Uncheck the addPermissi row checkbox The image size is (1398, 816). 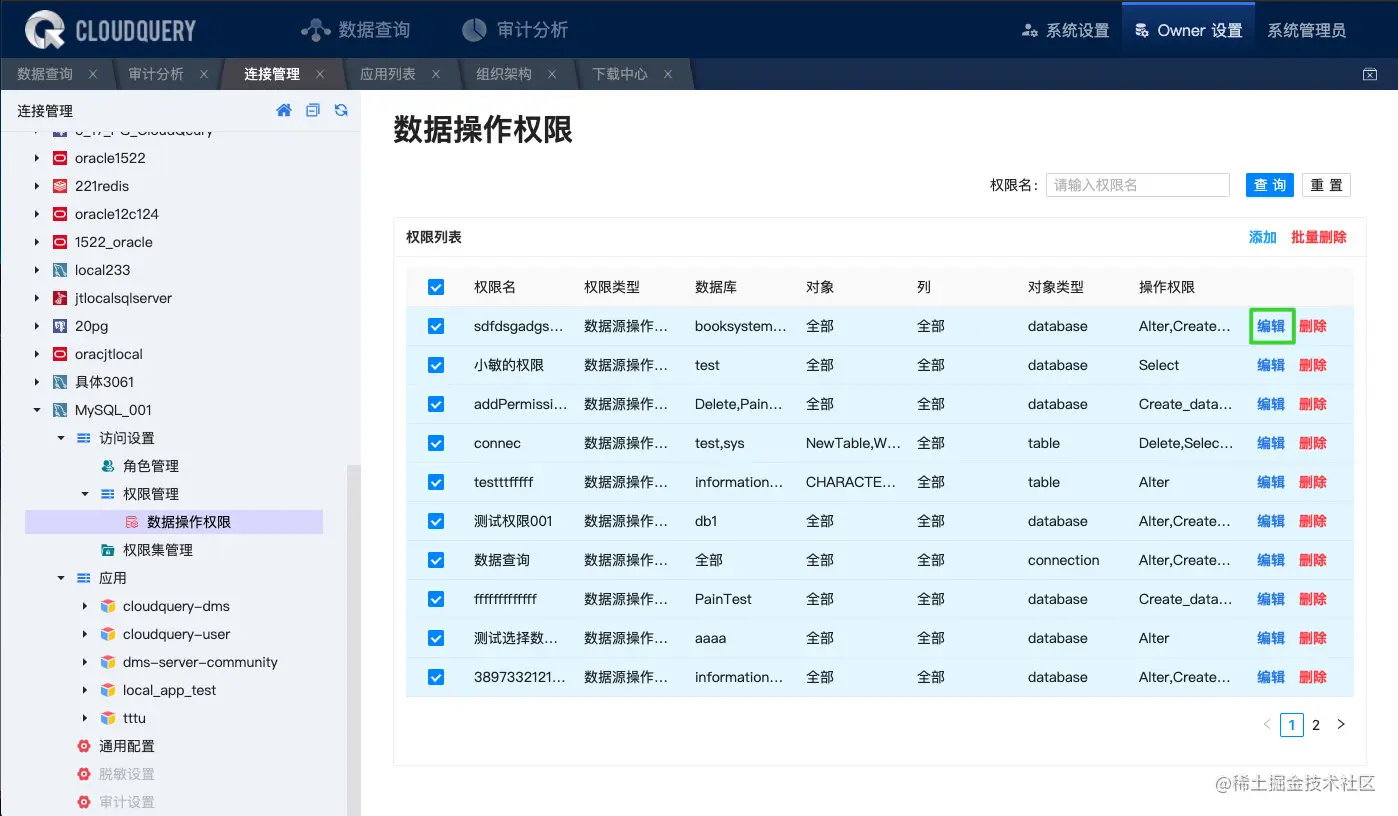pos(436,404)
